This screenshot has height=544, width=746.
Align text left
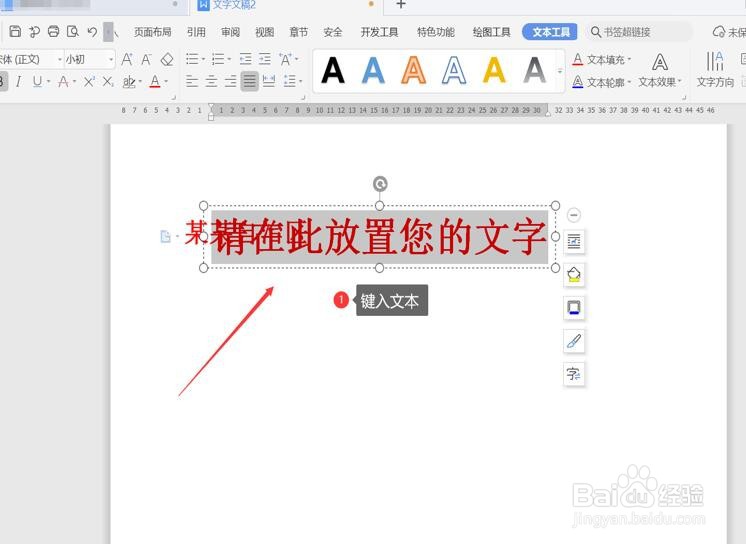[192, 81]
